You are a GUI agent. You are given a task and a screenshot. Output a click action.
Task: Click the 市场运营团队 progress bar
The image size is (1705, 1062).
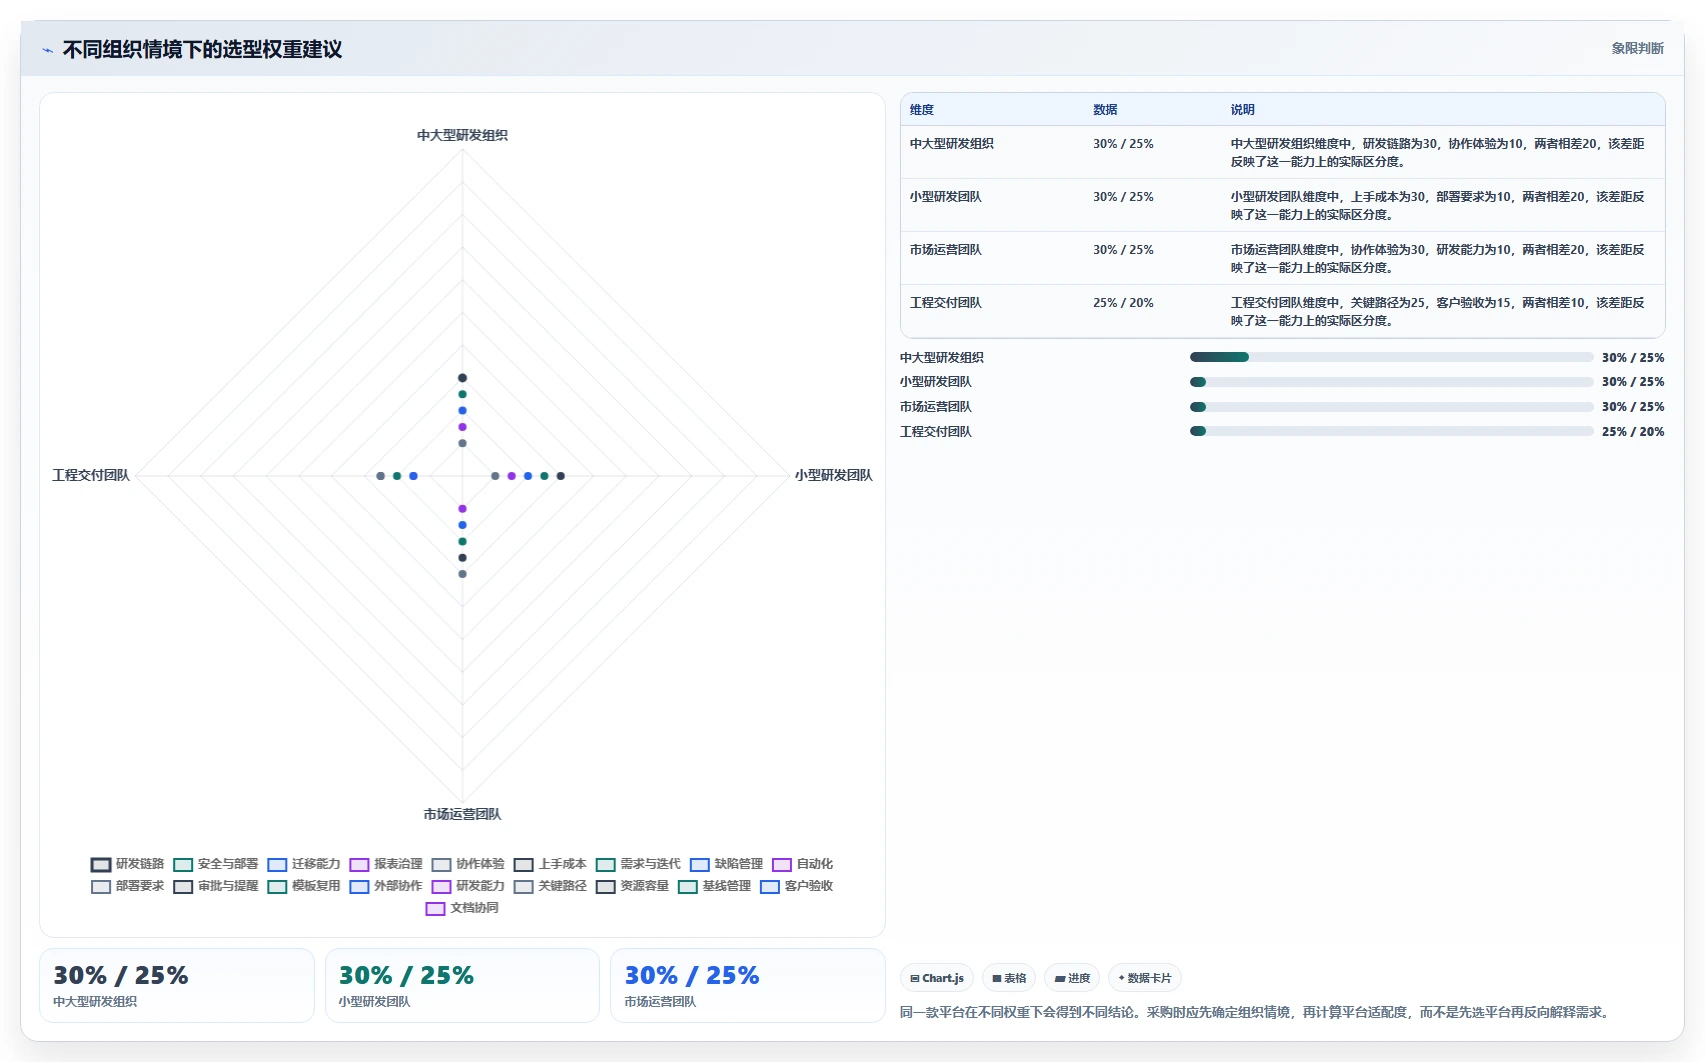click(x=1391, y=407)
